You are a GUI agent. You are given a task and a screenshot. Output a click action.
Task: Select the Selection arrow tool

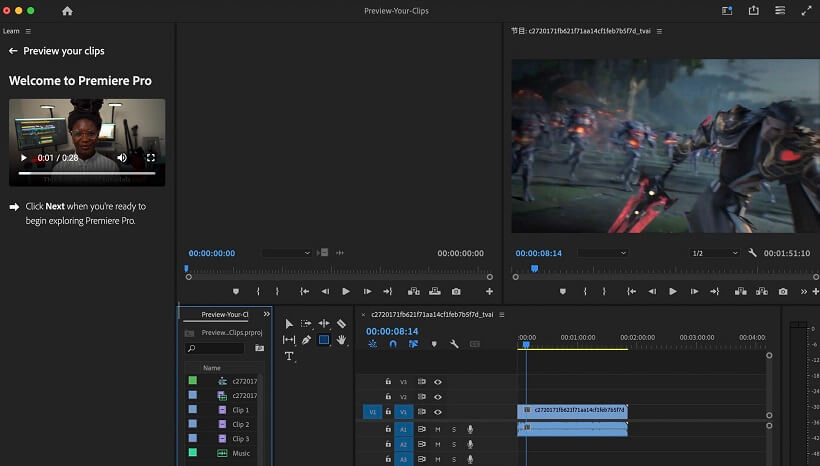(x=289, y=324)
